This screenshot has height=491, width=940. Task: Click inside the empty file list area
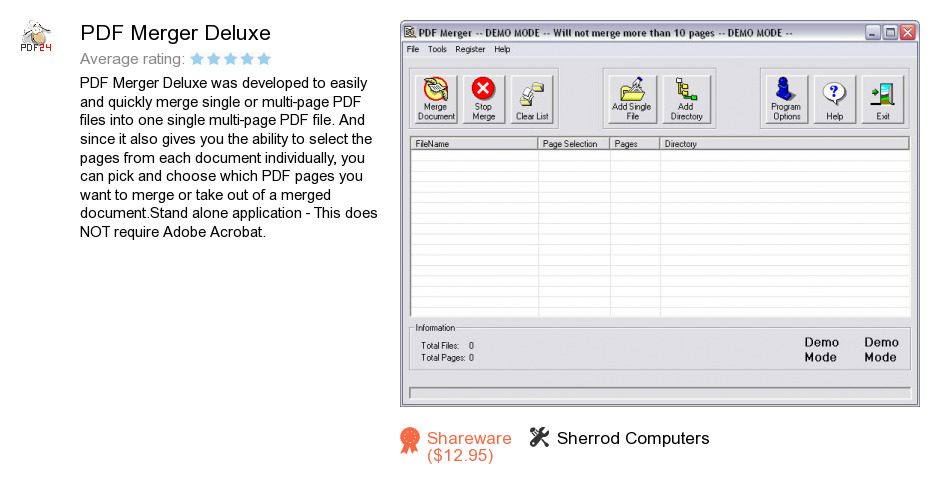660,233
